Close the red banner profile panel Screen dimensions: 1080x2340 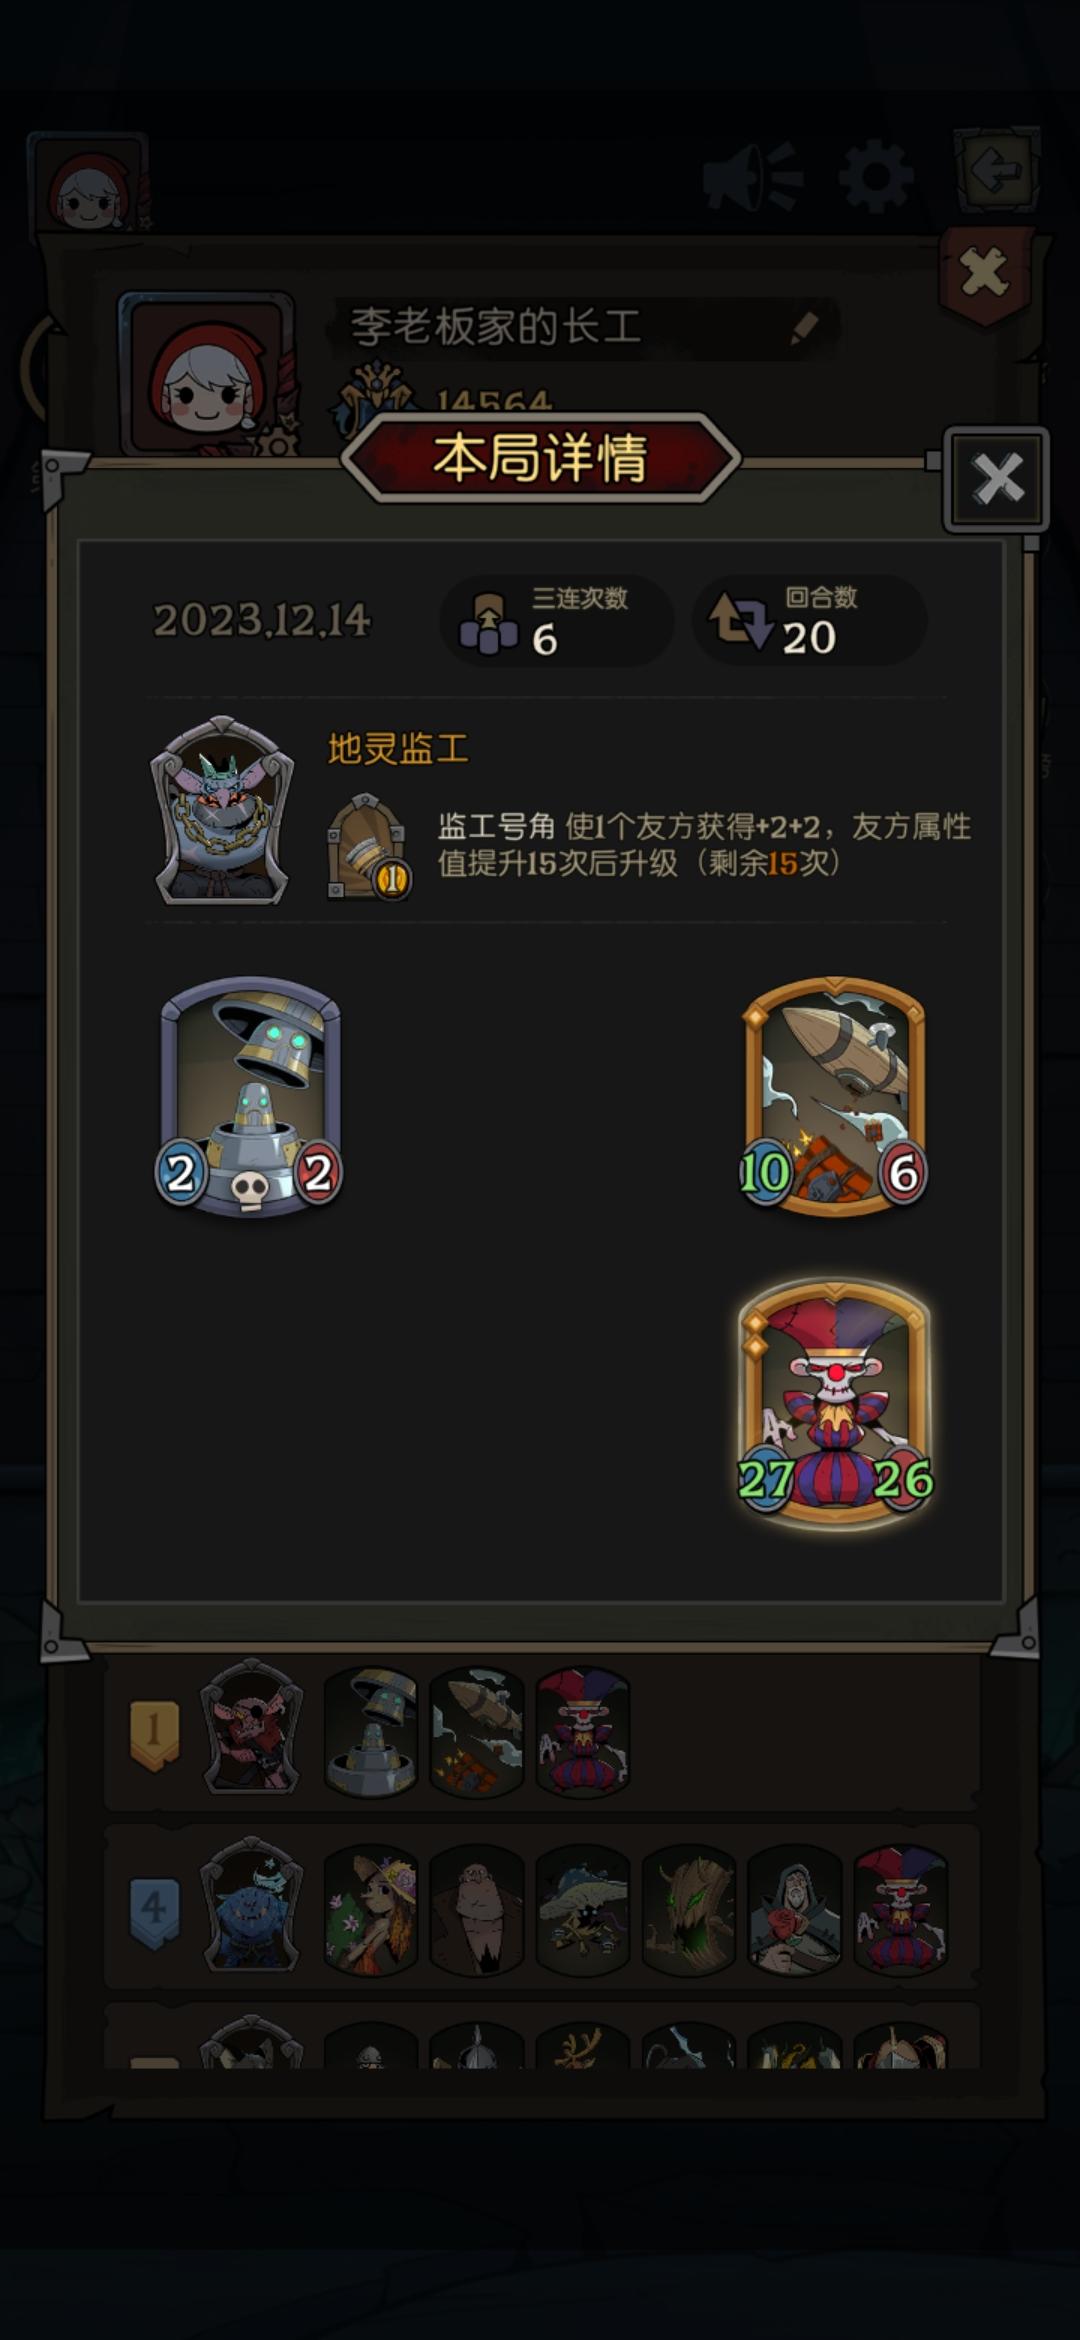pyautogui.click(x=984, y=273)
